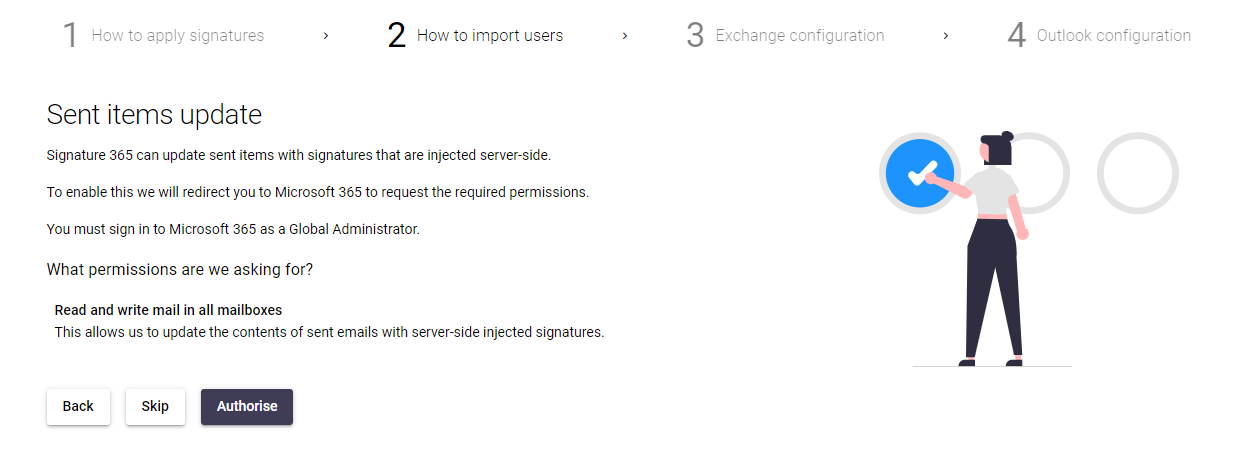Image resolution: width=1241 pixels, height=471 pixels.
Task: Go back with the Back button
Action: tap(78, 407)
